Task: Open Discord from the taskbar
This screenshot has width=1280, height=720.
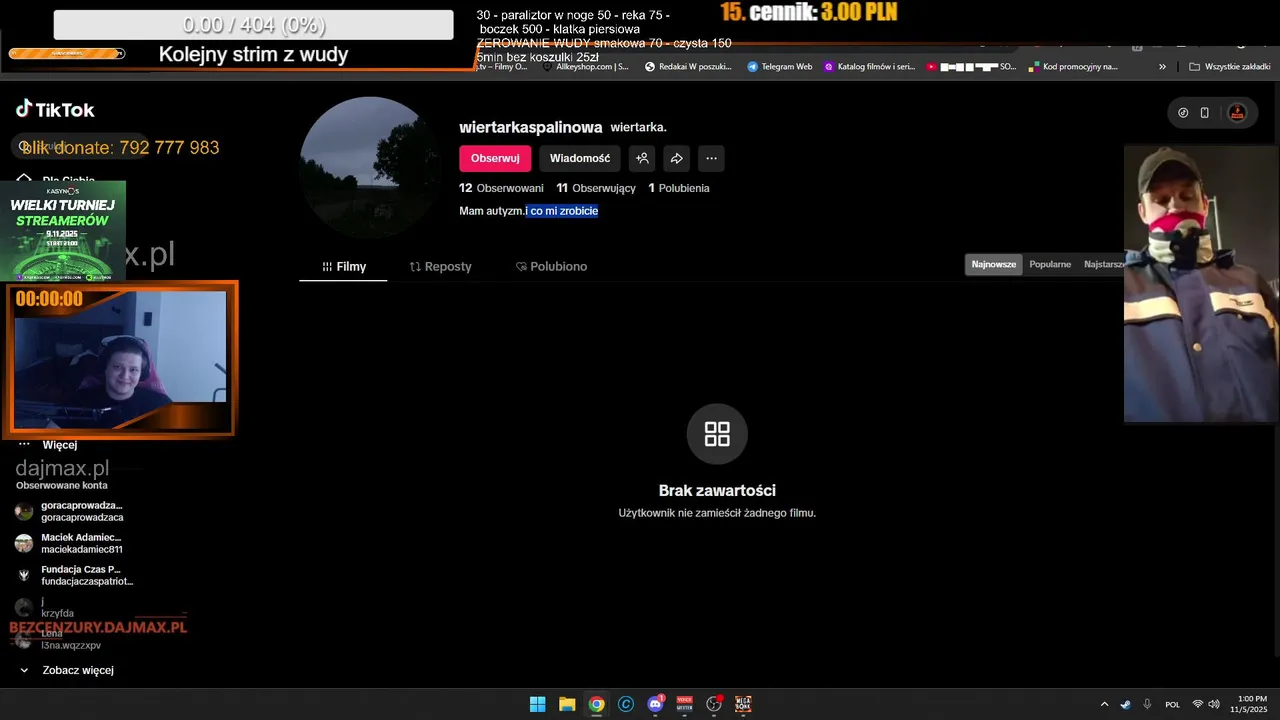Action: point(655,704)
